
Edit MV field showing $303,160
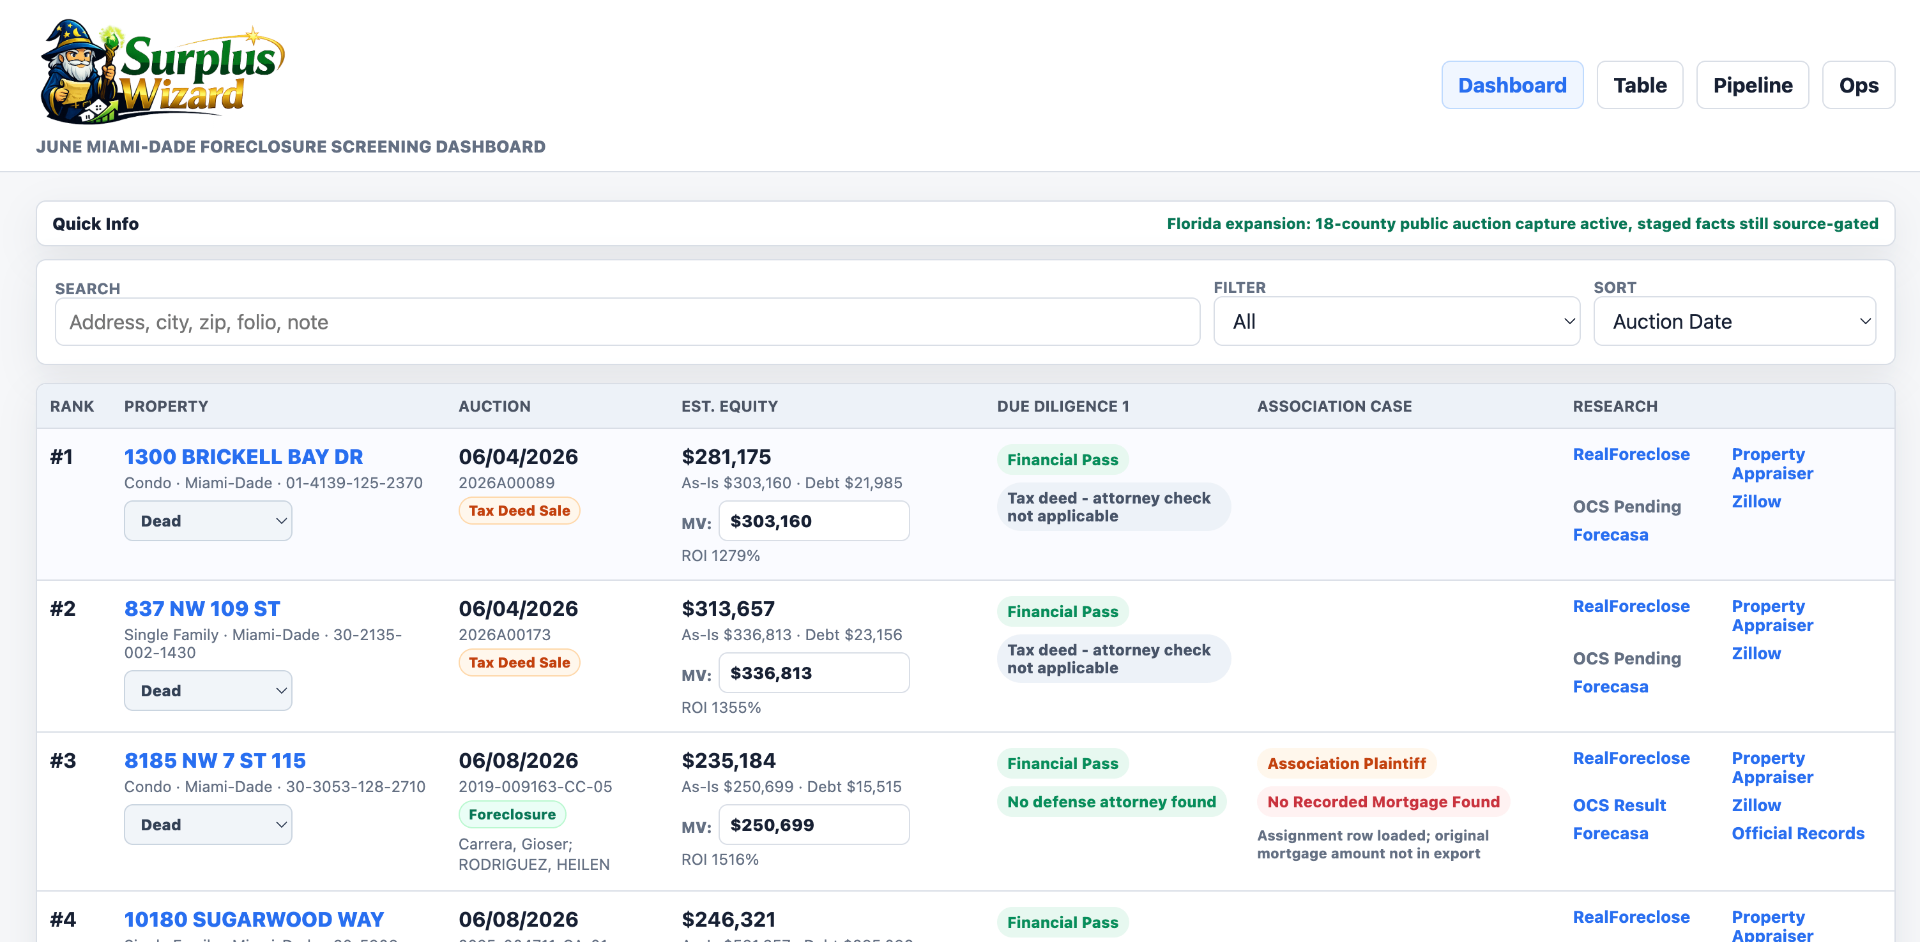coord(814,521)
